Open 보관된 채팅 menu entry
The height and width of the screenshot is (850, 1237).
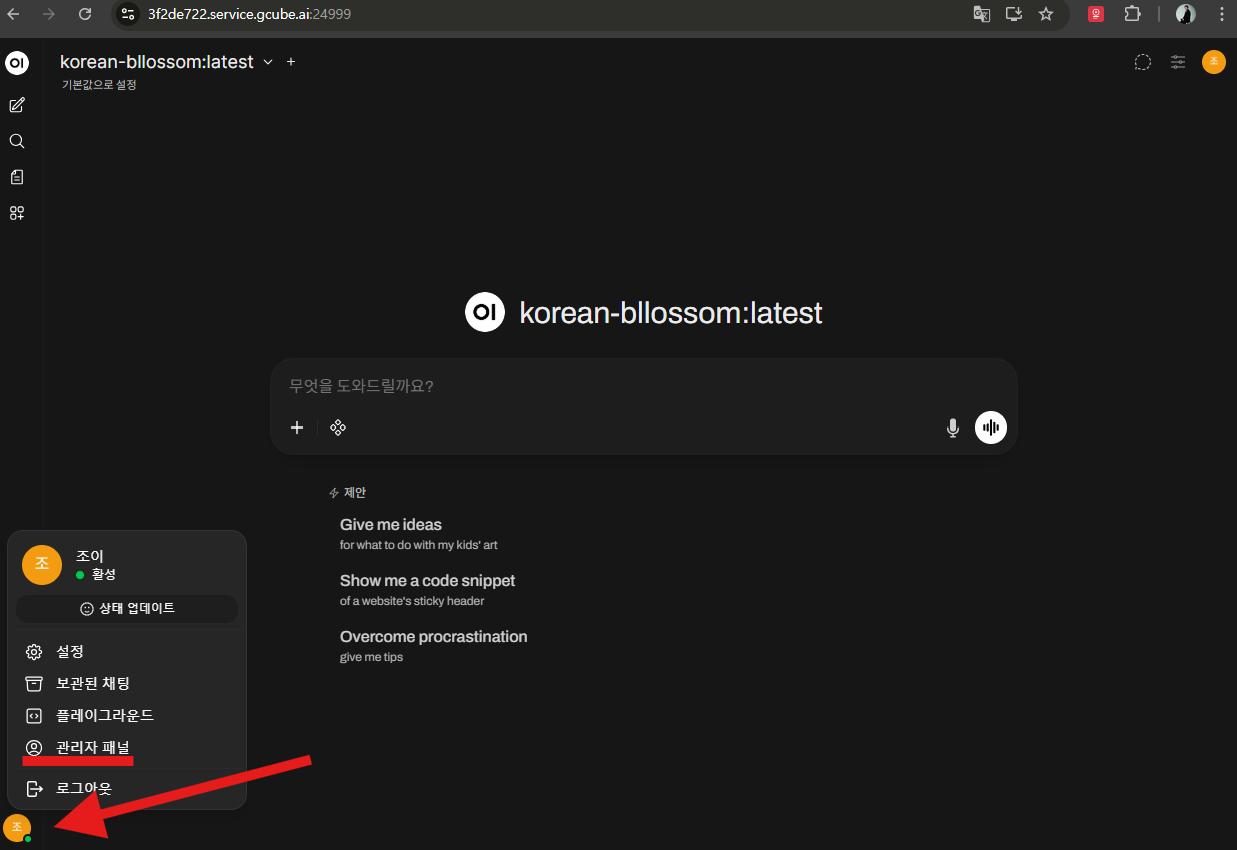click(92, 684)
